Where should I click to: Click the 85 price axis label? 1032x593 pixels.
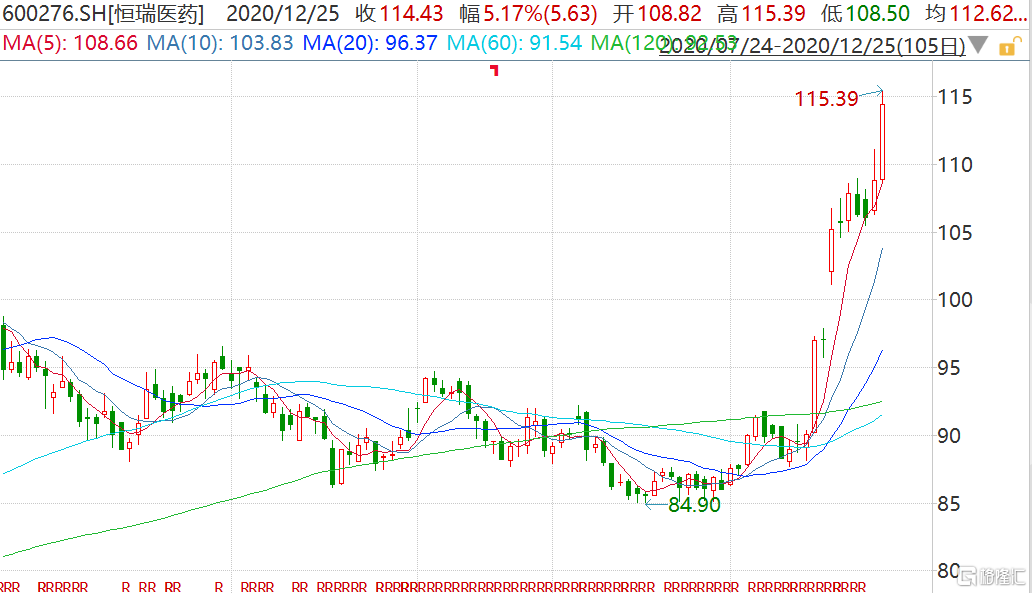point(948,504)
